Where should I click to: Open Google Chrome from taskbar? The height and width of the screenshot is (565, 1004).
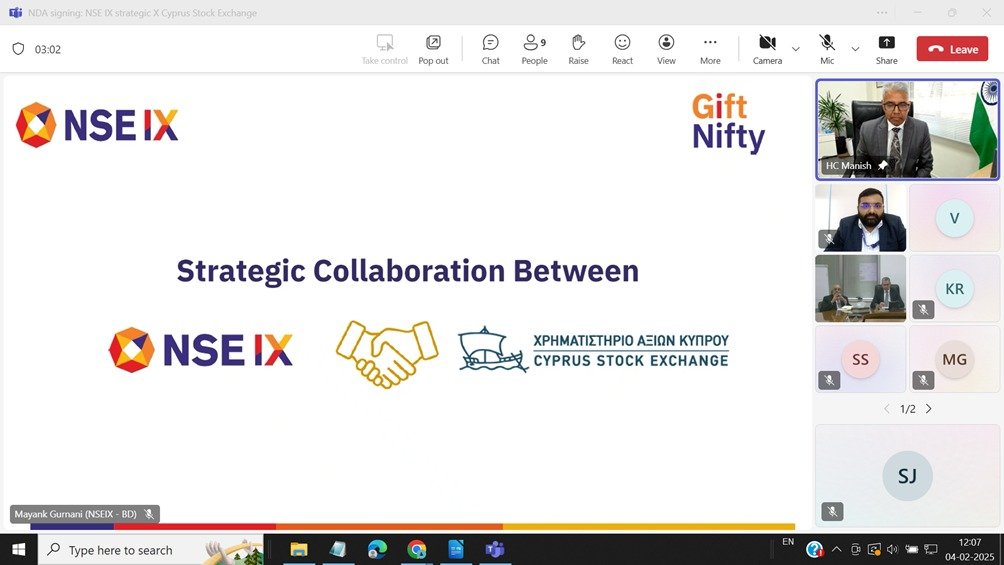pyautogui.click(x=417, y=550)
